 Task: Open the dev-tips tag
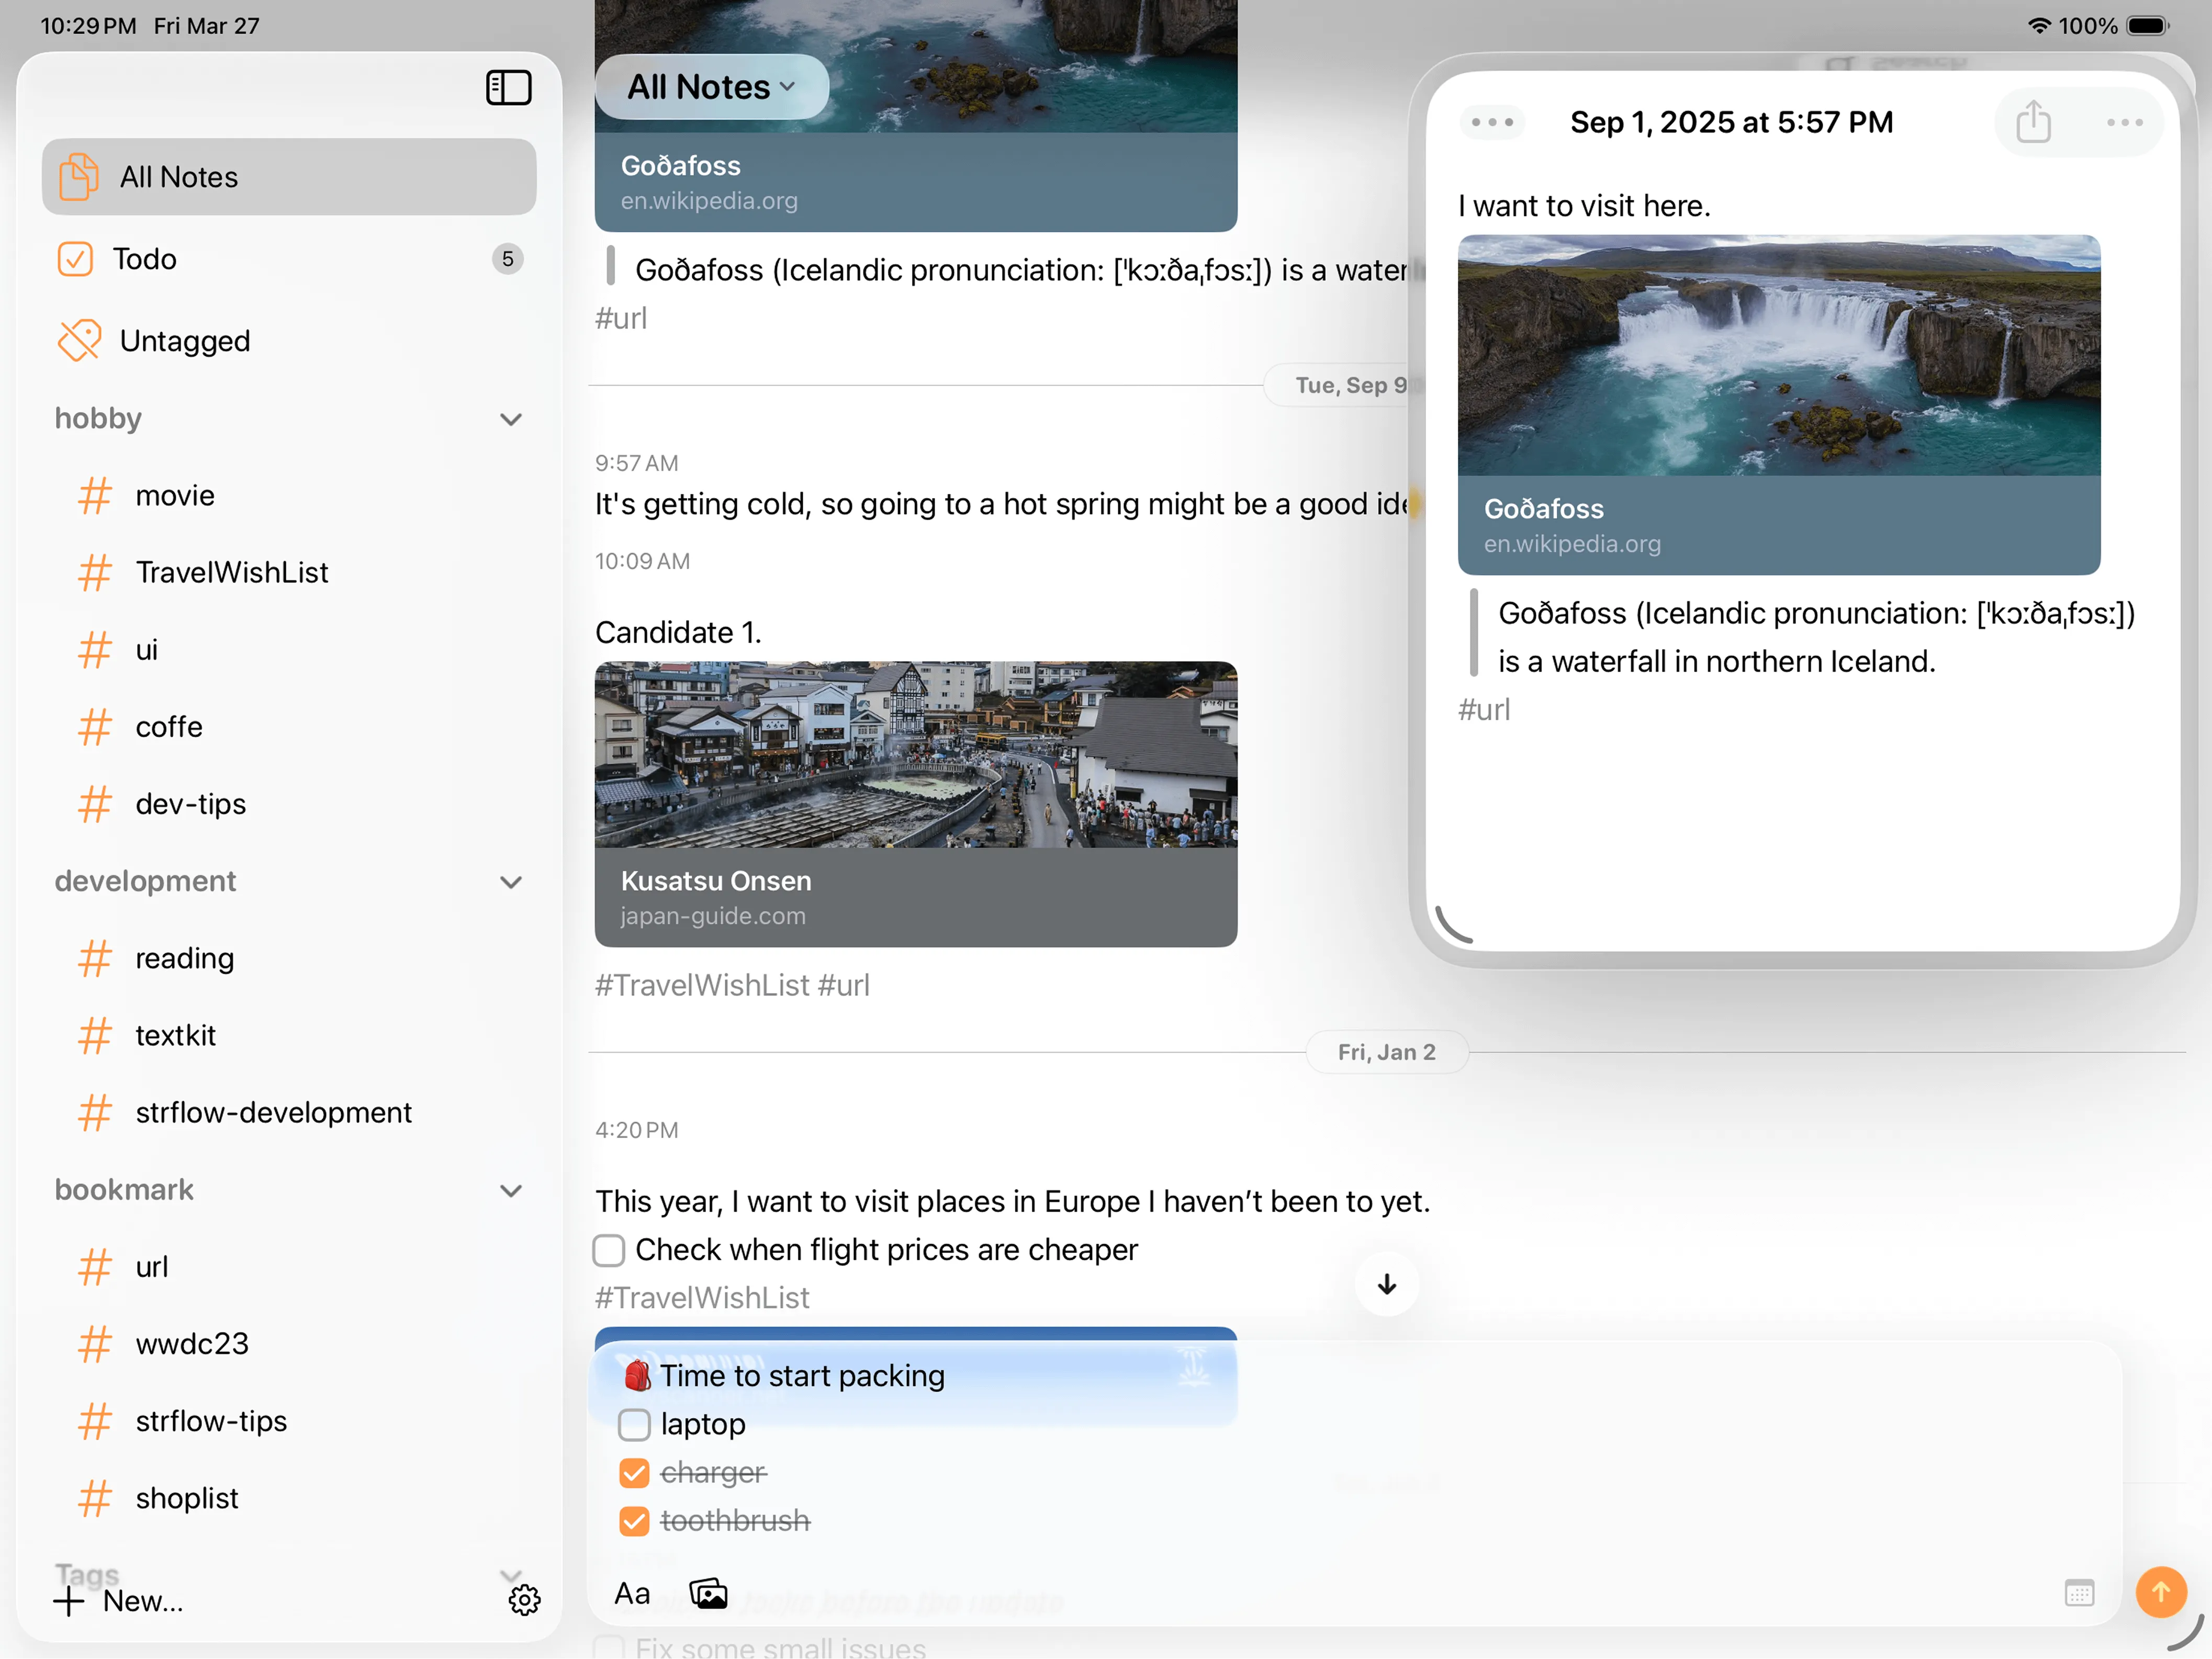pyautogui.click(x=289, y=803)
